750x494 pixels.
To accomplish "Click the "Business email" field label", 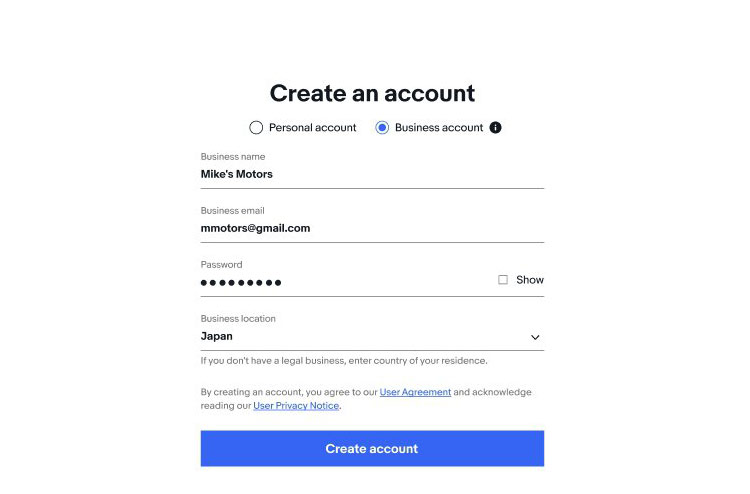I will click(x=232, y=210).
